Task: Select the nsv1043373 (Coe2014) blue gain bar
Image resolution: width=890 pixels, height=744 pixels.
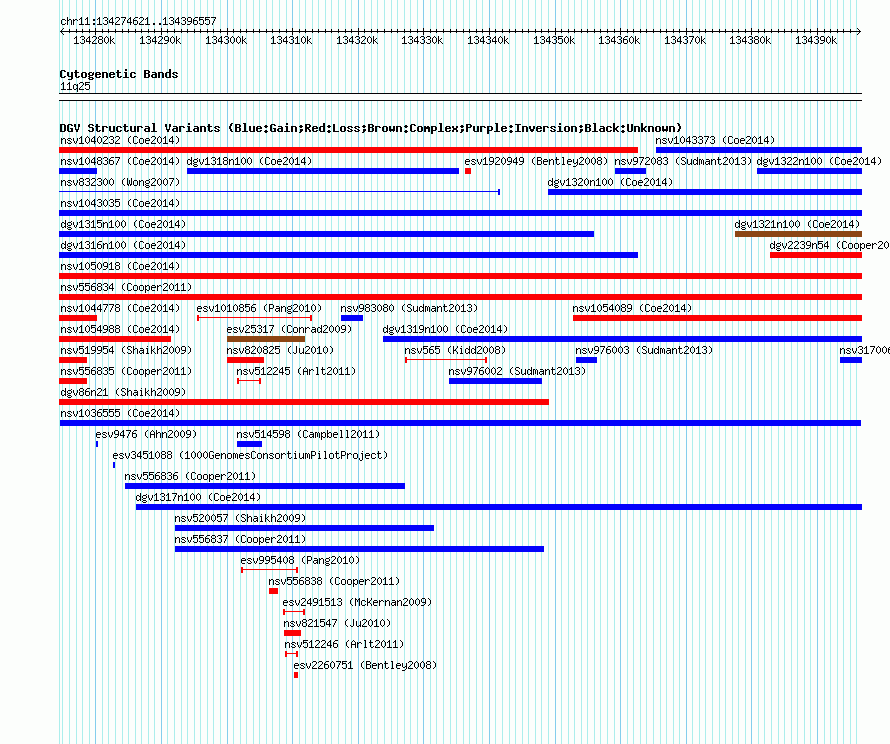Action: 758,150
